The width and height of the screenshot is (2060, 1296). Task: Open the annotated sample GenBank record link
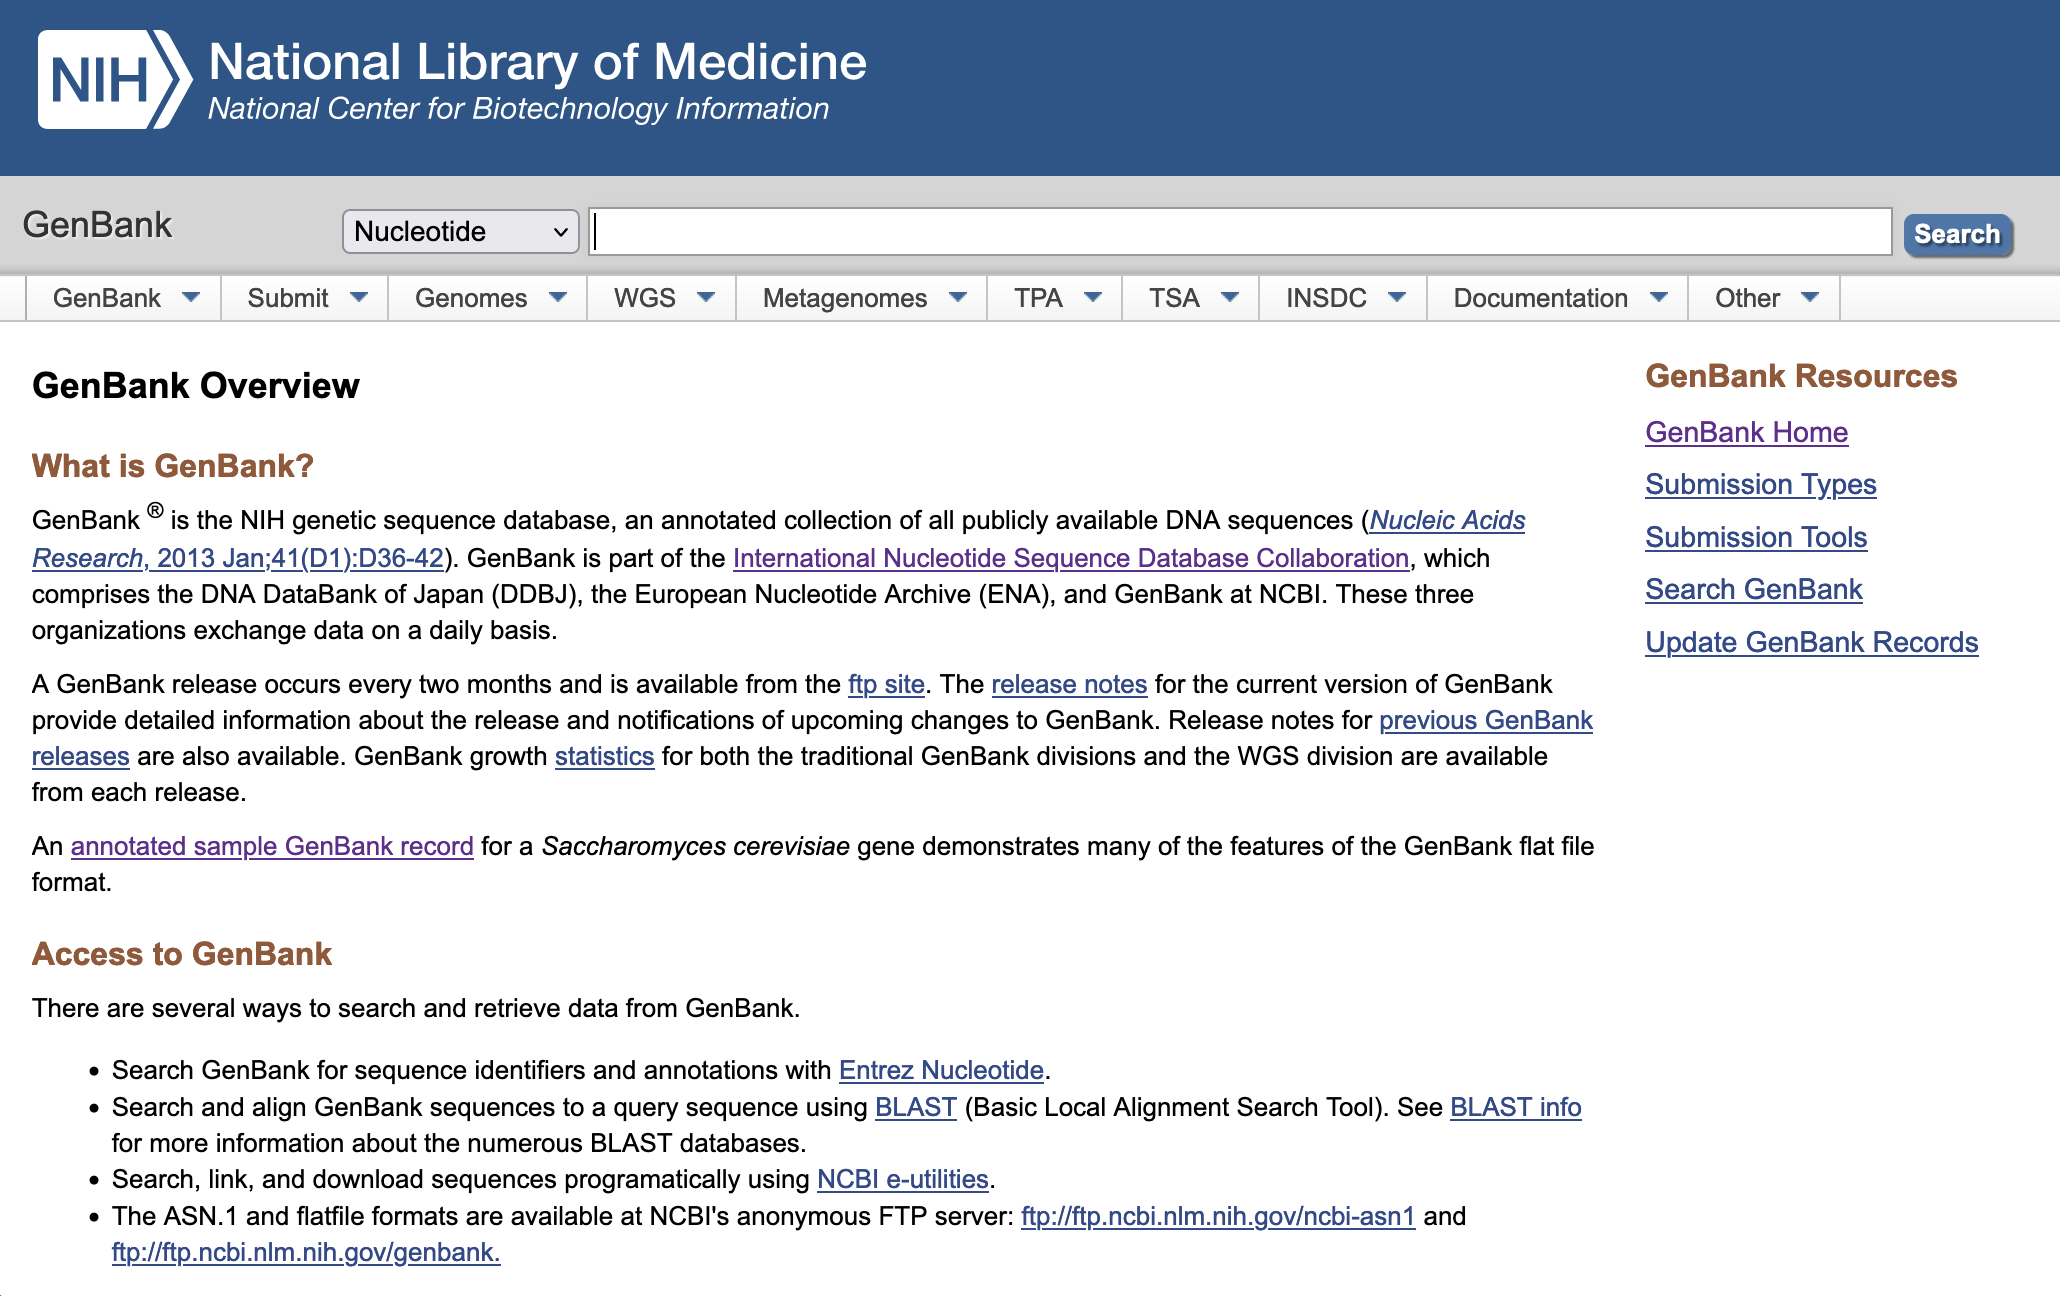tap(272, 846)
